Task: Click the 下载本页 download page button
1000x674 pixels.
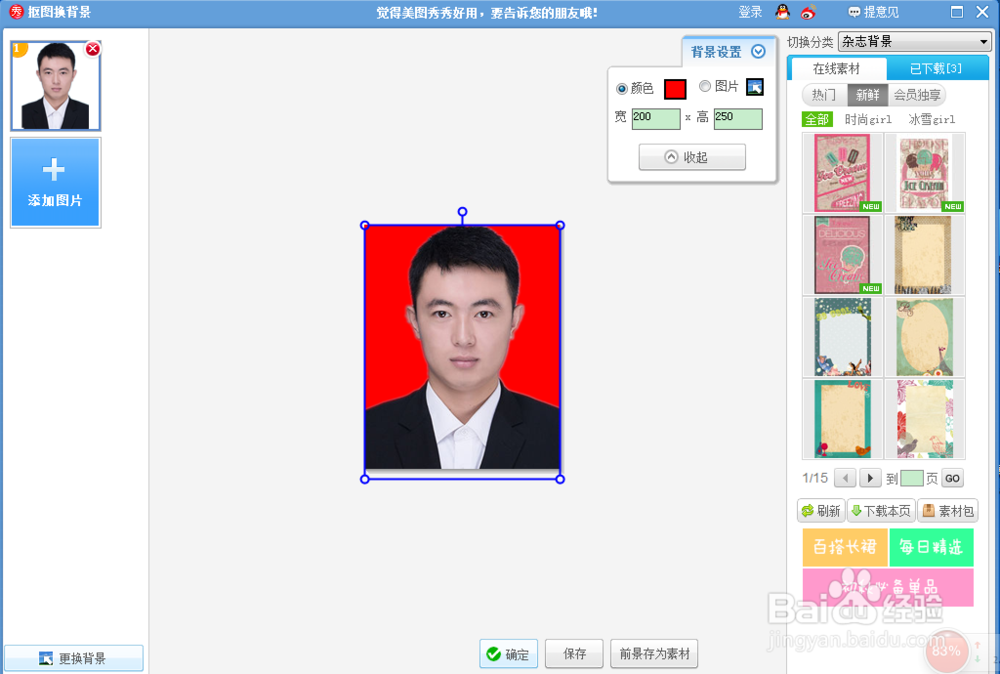Action: [x=881, y=511]
